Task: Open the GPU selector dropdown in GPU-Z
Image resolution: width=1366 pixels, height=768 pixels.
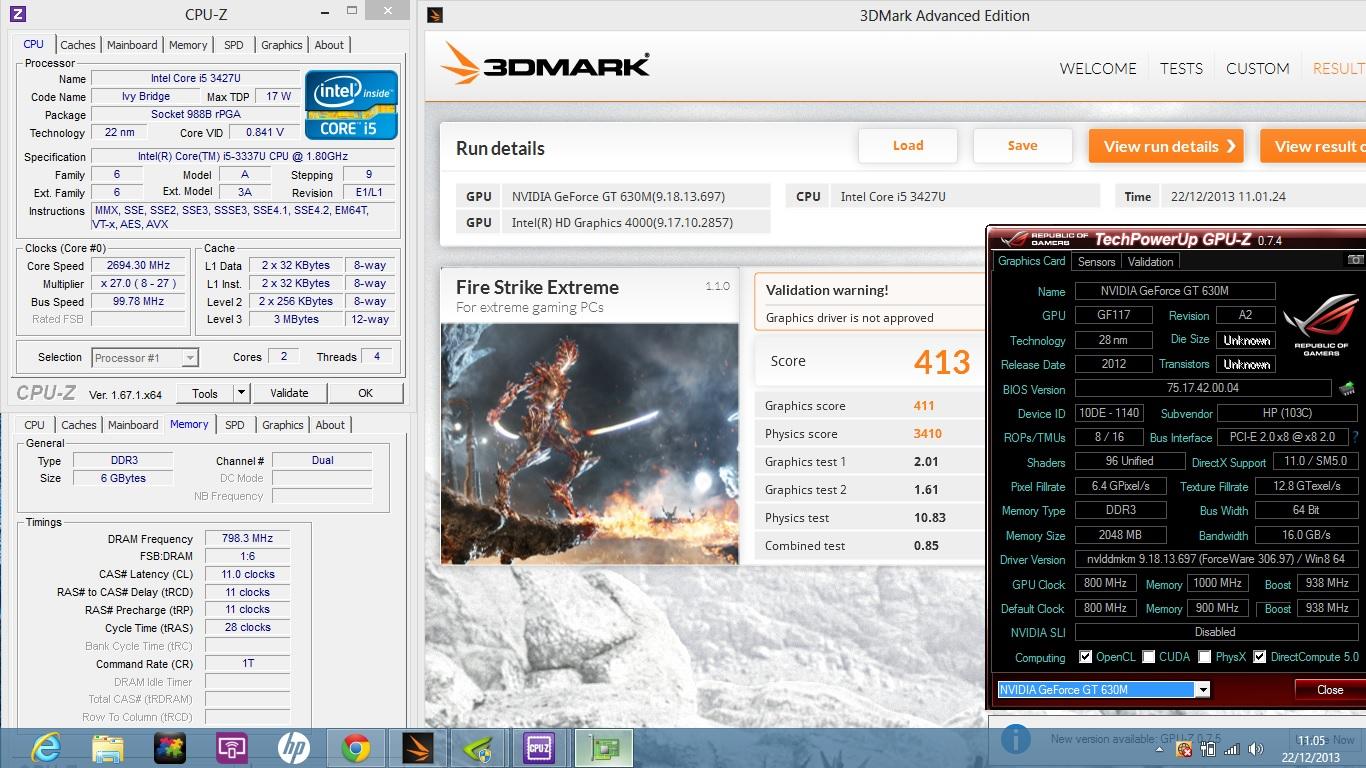Action: point(1203,689)
